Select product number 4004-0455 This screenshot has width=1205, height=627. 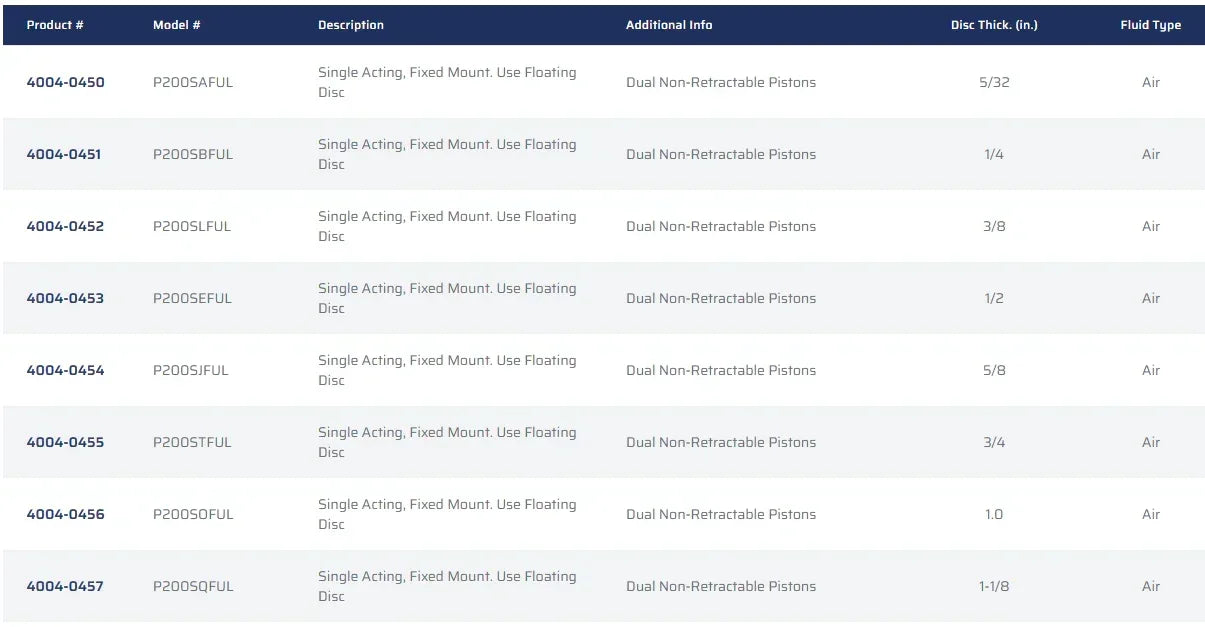(x=65, y=442)
